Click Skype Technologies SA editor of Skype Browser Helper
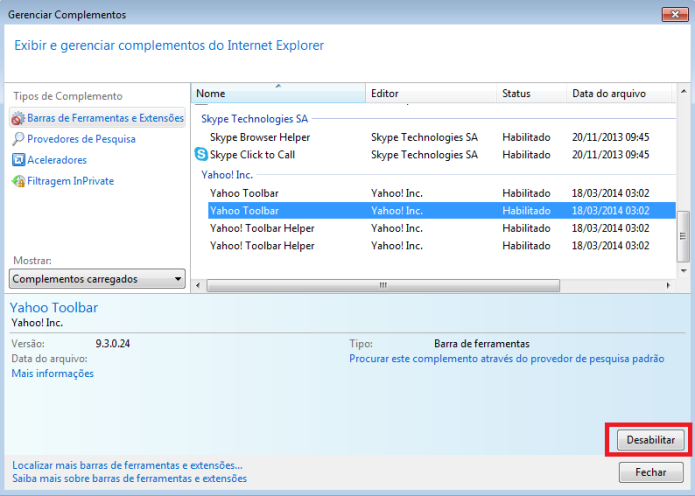The image size is (695, 496). click(424, 137)
